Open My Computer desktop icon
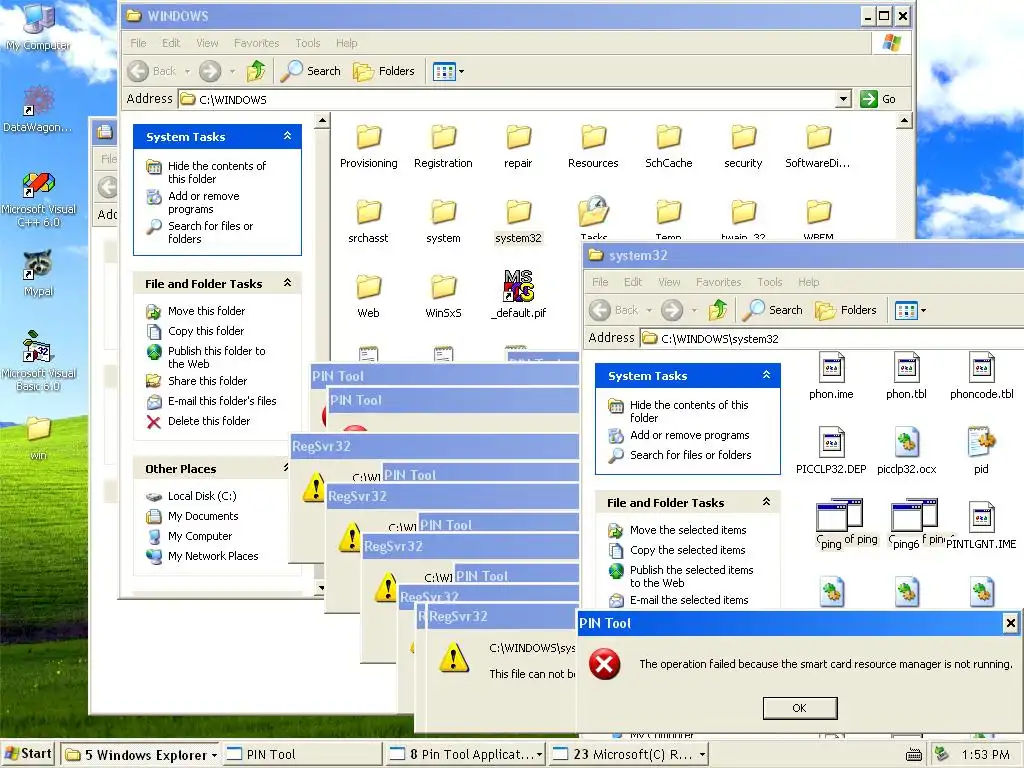Image resolution: width=1024 pixels, height=768 pixels. (39, 18)
